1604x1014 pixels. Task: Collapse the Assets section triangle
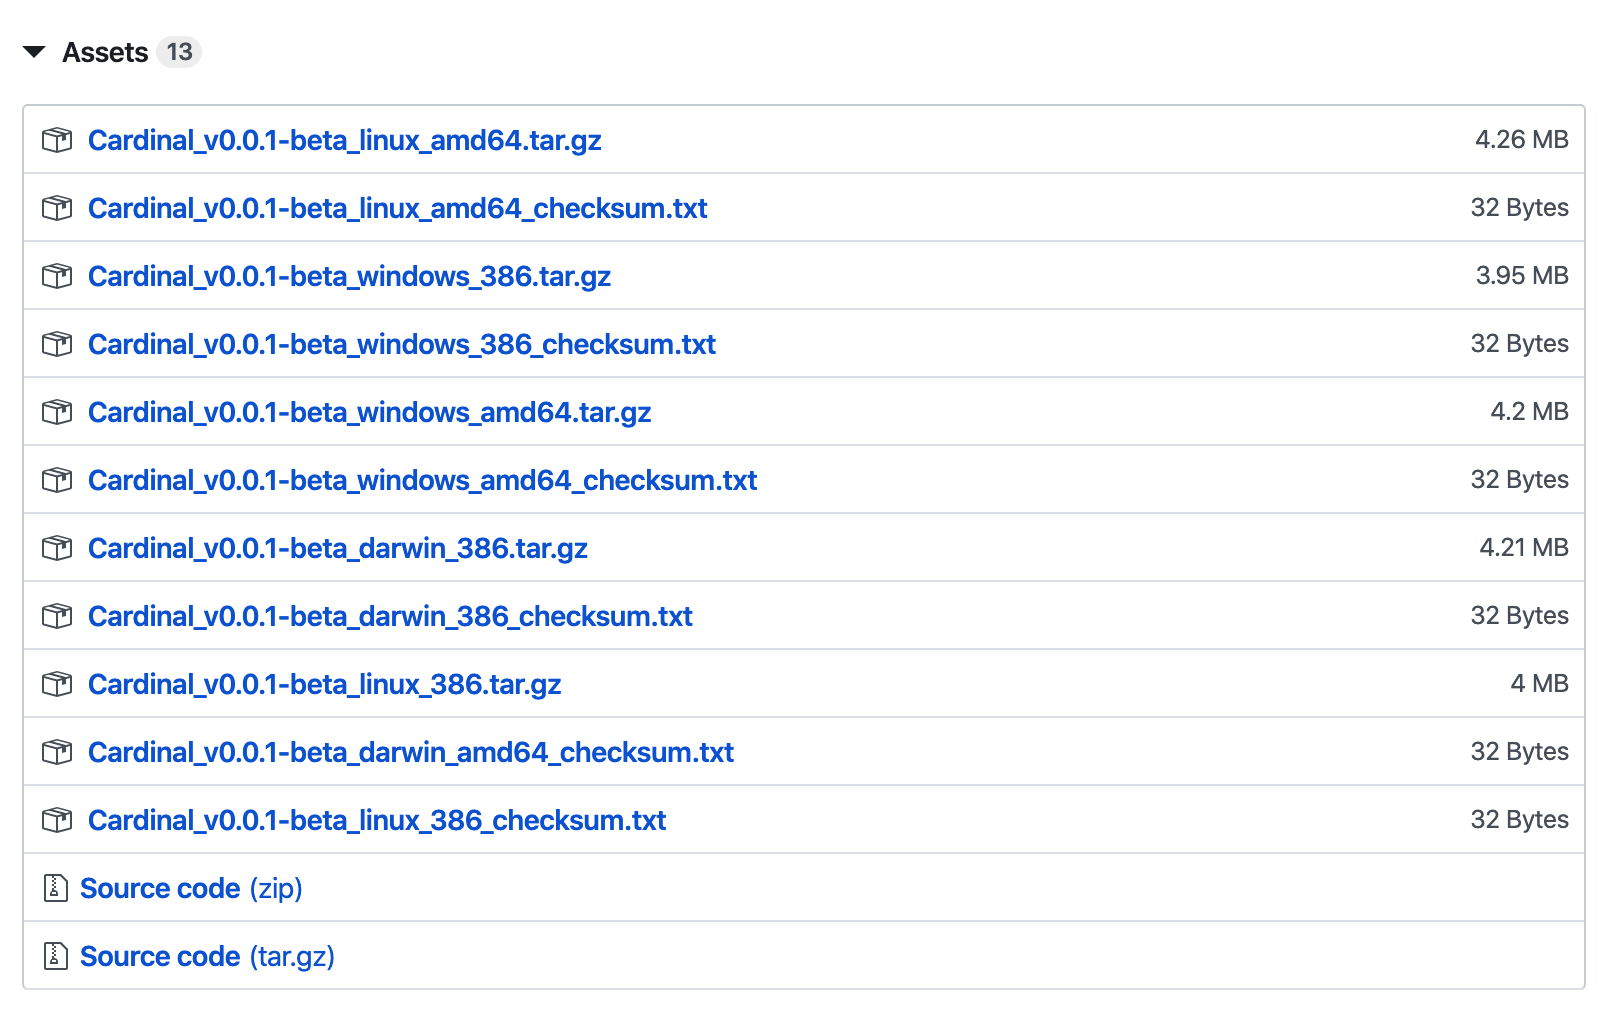tap(34, 52)
